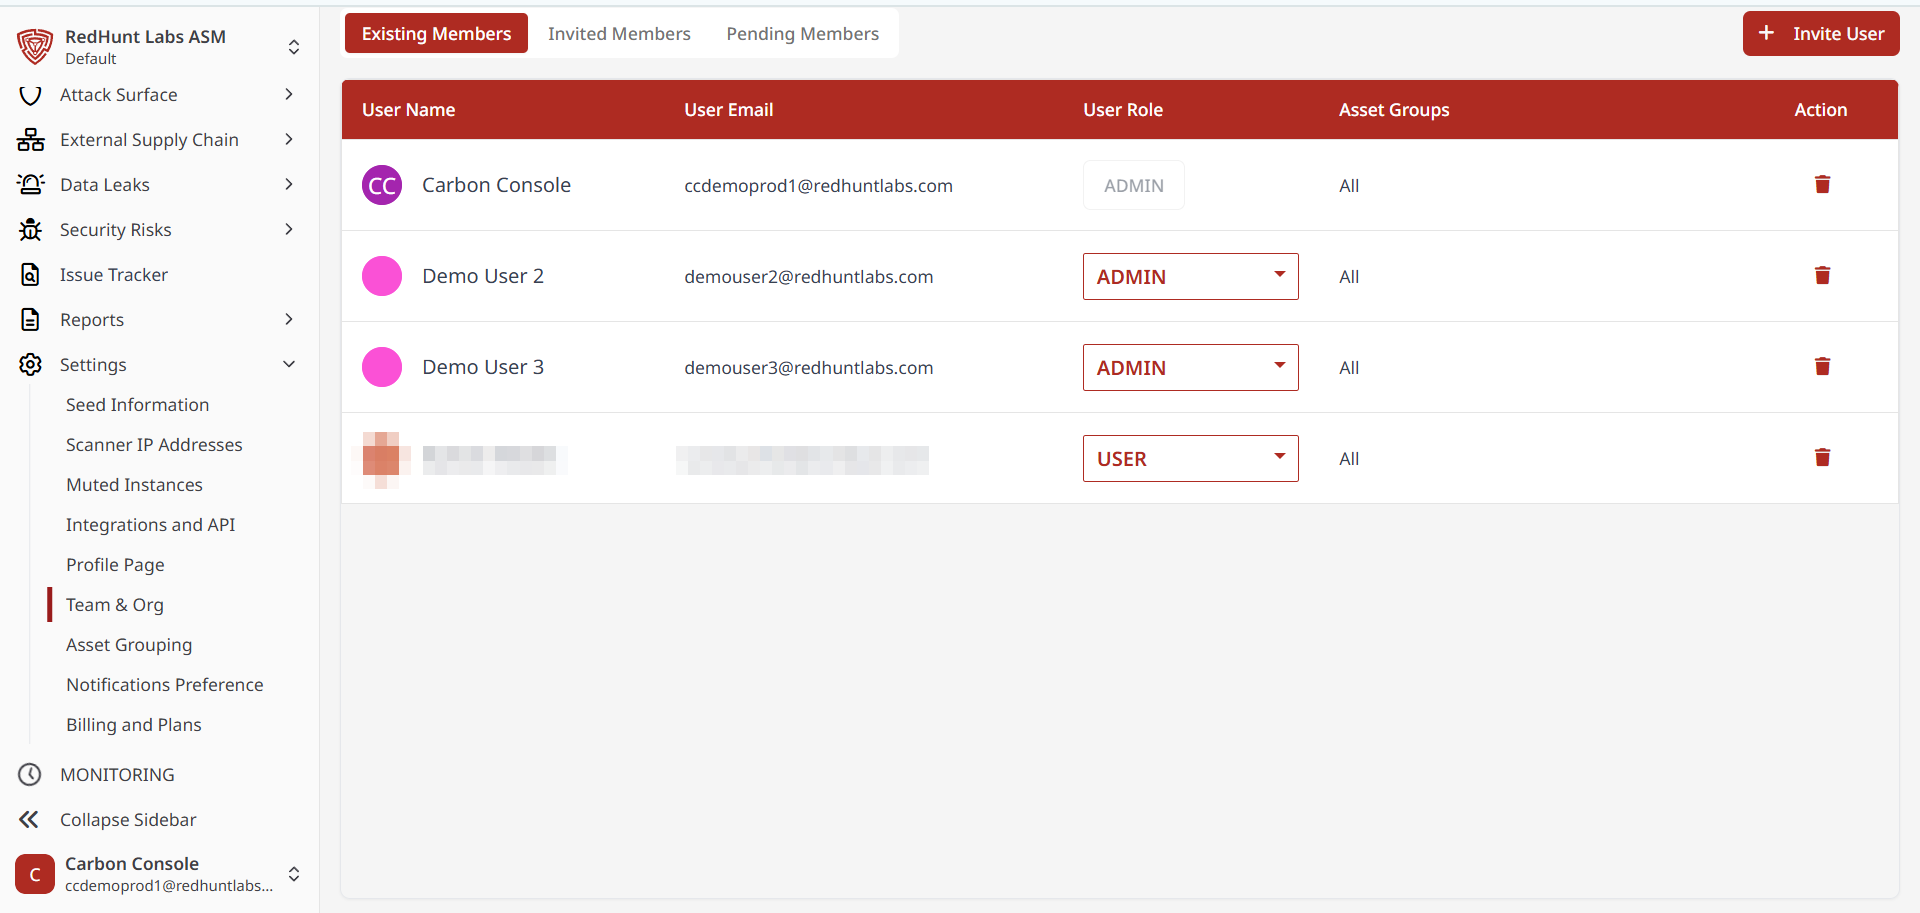Viewport: 1920px width, 913px height.
Task: Expand the External Supply Chain chevron
Action: coord(289,139)
